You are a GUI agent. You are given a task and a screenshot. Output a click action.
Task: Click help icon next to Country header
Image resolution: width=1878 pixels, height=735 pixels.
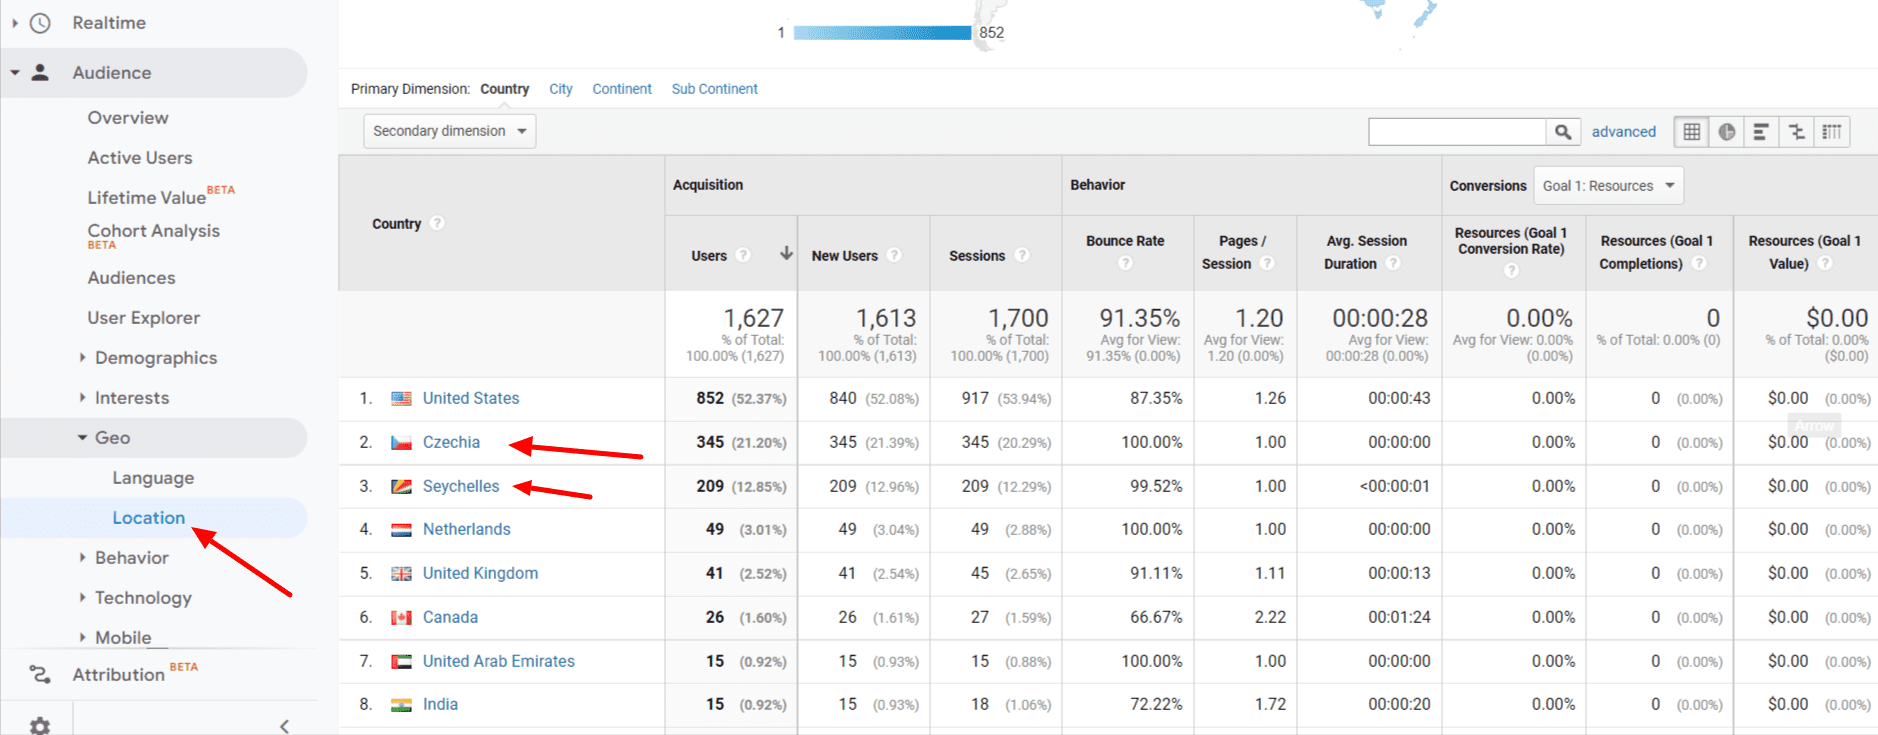(x=437, y=223)
